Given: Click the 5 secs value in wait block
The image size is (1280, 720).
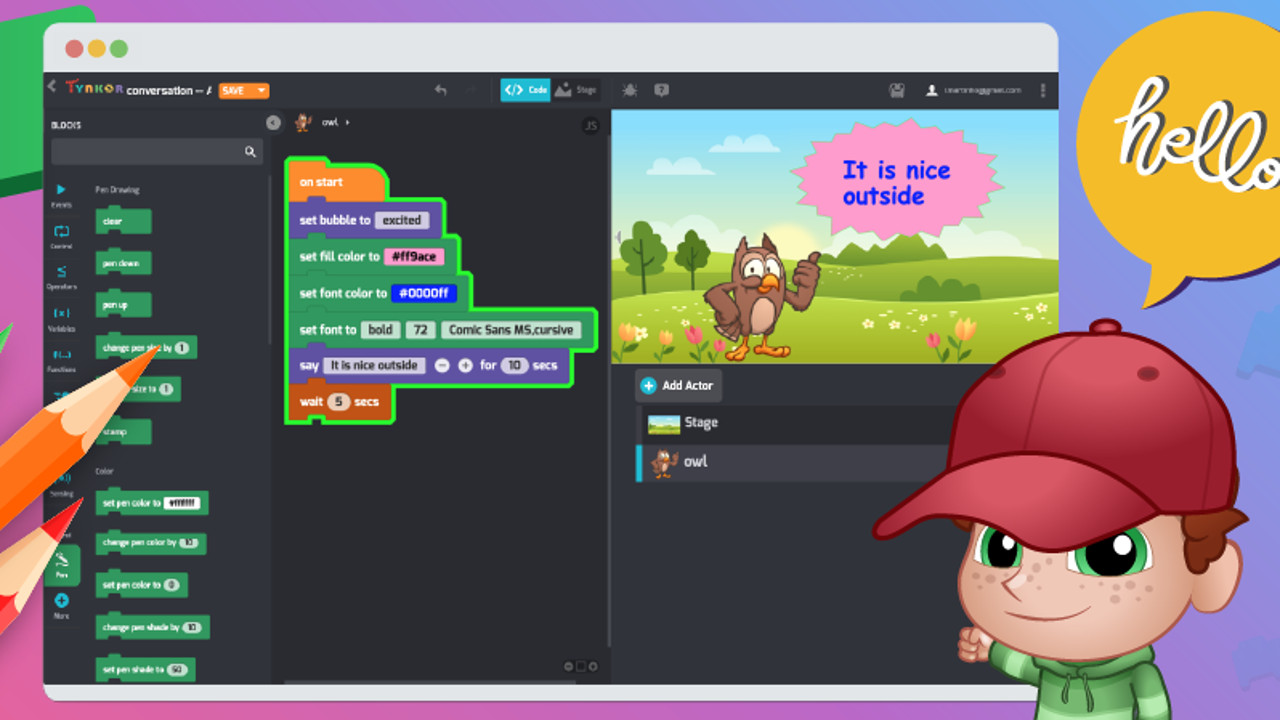Looking at the screenshot, I should pos(339,402).
